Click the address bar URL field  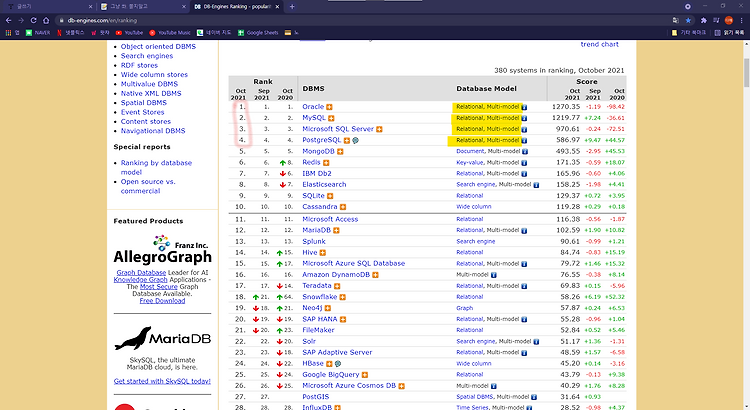364,20
